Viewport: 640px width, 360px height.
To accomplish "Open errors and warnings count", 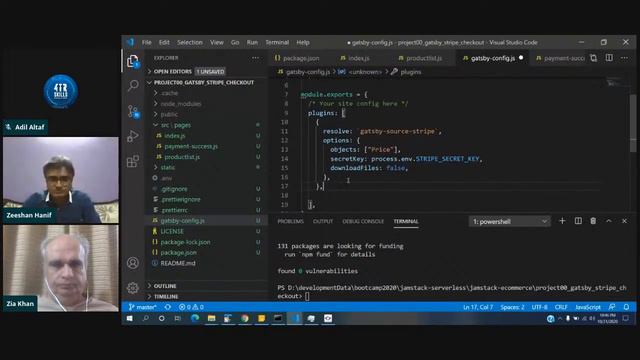I will (x=191, y=307).
